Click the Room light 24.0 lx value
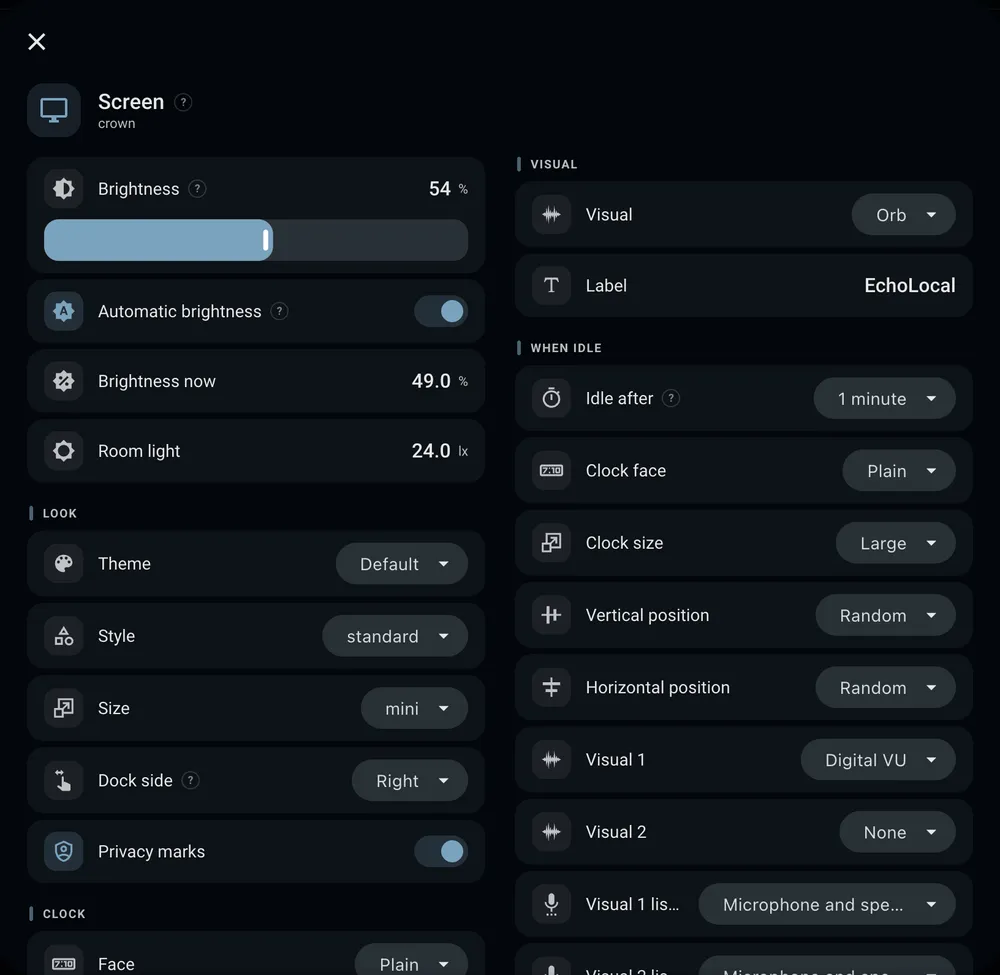Screen dimensions: 1000x975 click(440, 451)
